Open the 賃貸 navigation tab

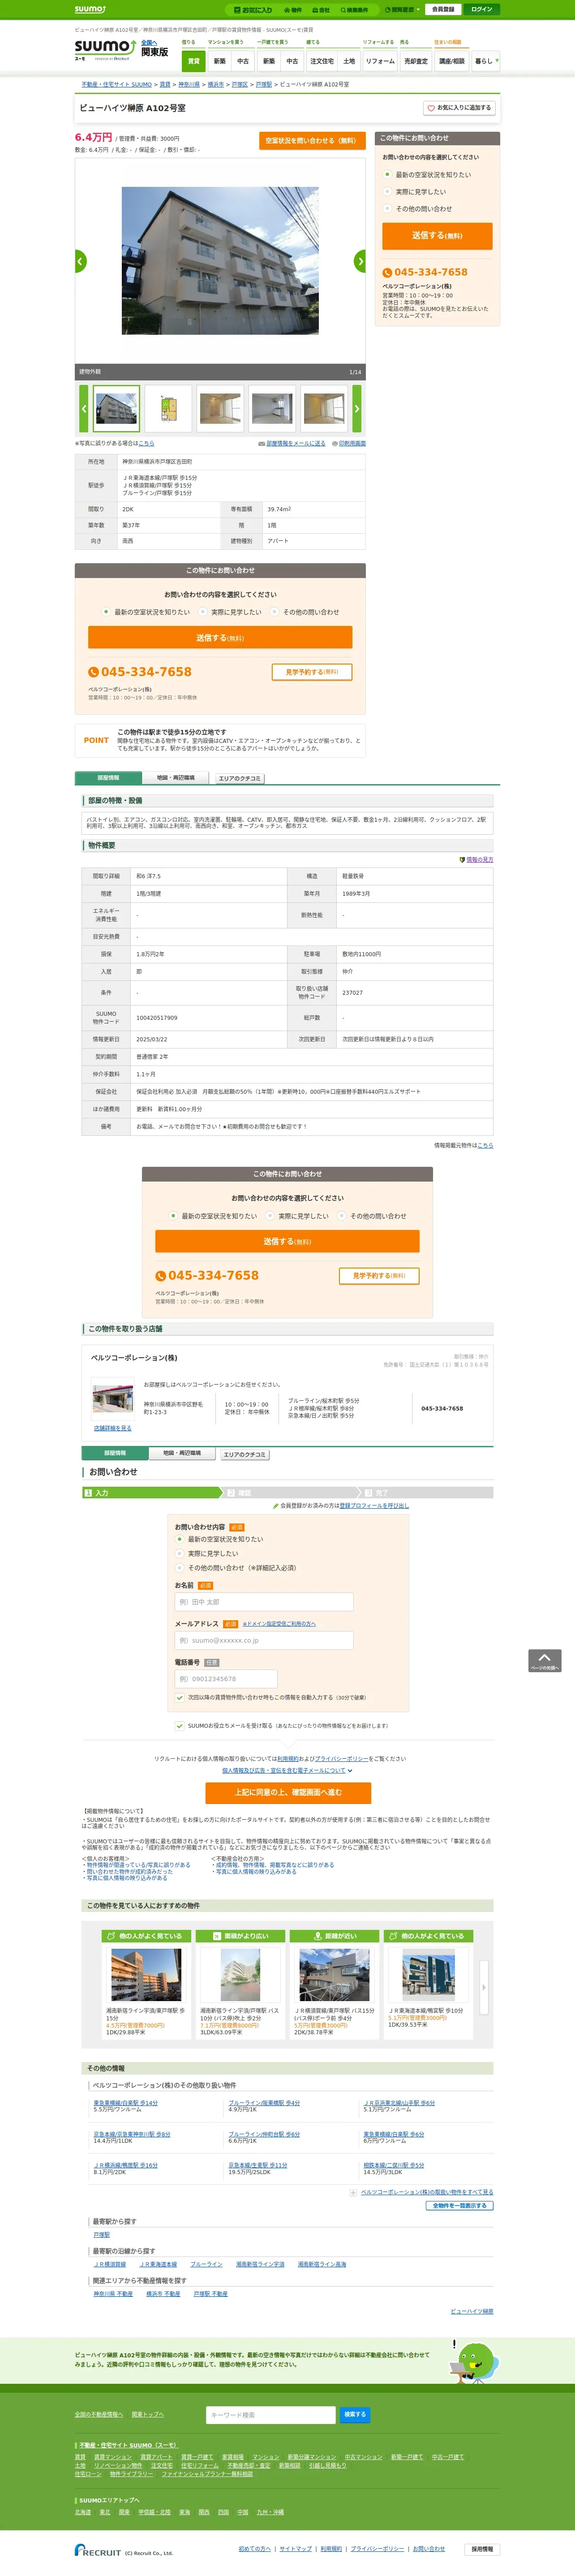194,61
